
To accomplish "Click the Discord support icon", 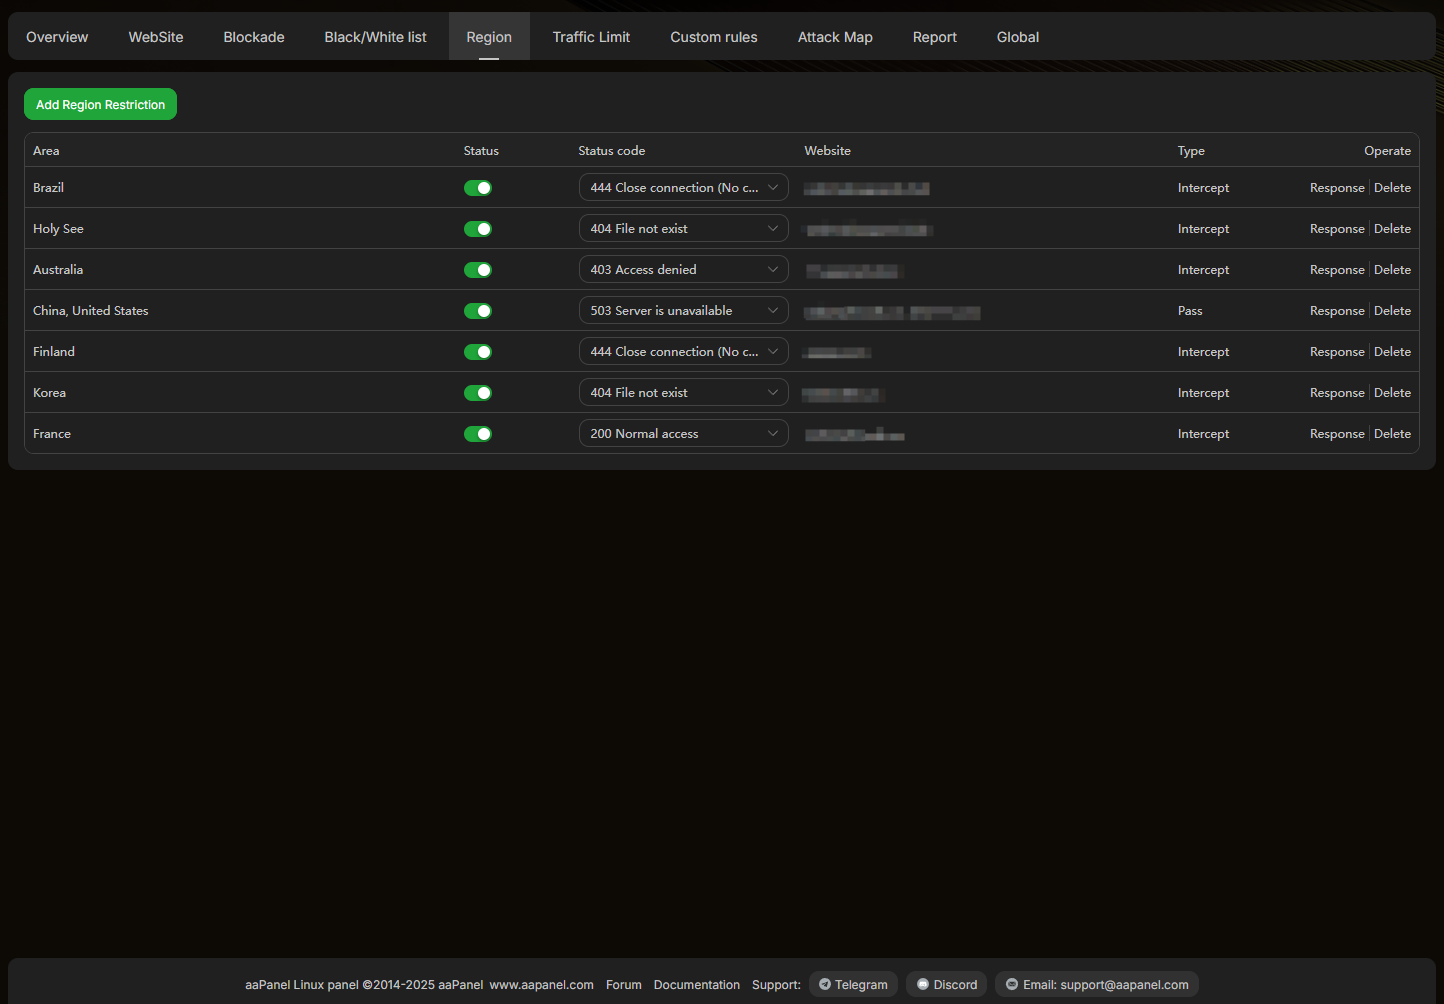I will click(x=923, y=985).
